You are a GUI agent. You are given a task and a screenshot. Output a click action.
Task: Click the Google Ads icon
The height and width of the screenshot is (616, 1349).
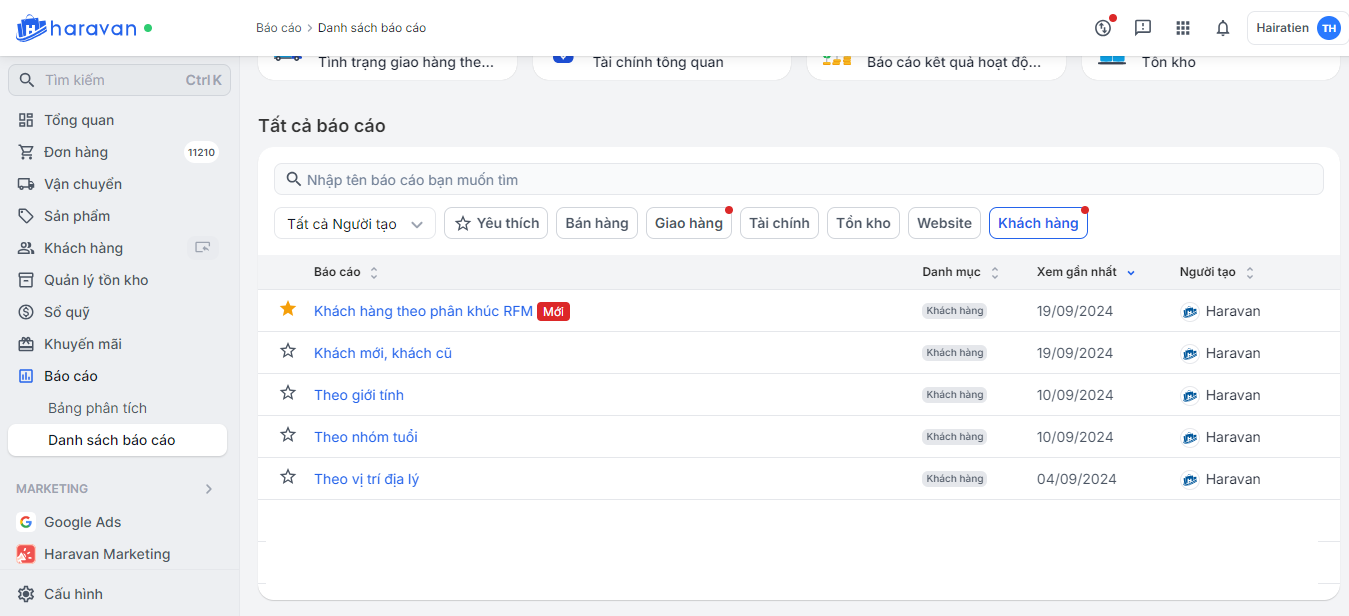click(26, 522)
